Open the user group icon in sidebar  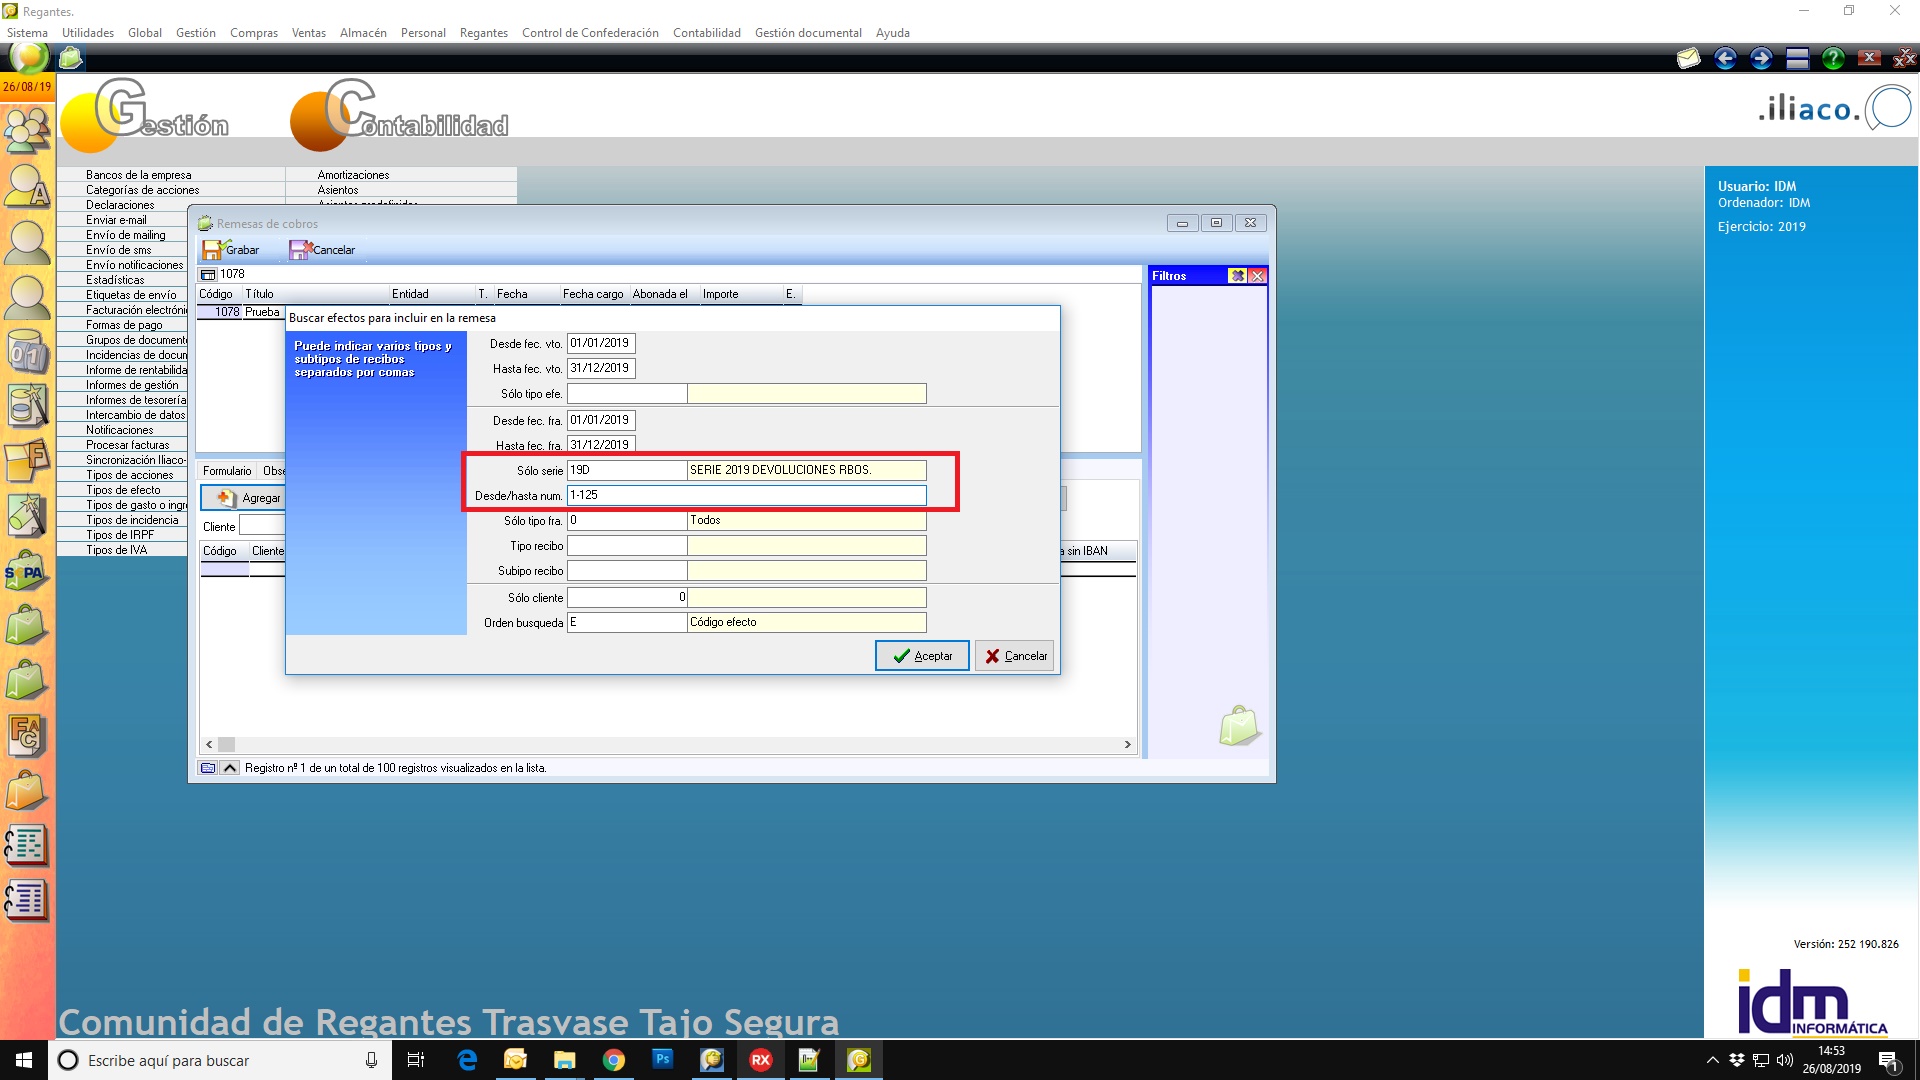pos(27,129)
